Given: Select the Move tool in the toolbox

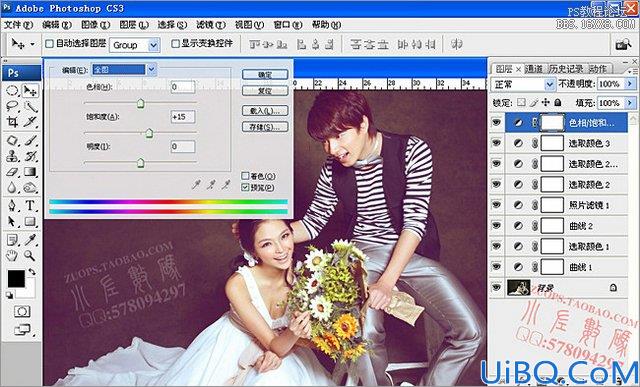Looking at the screenshot, I should pos(30,90).
